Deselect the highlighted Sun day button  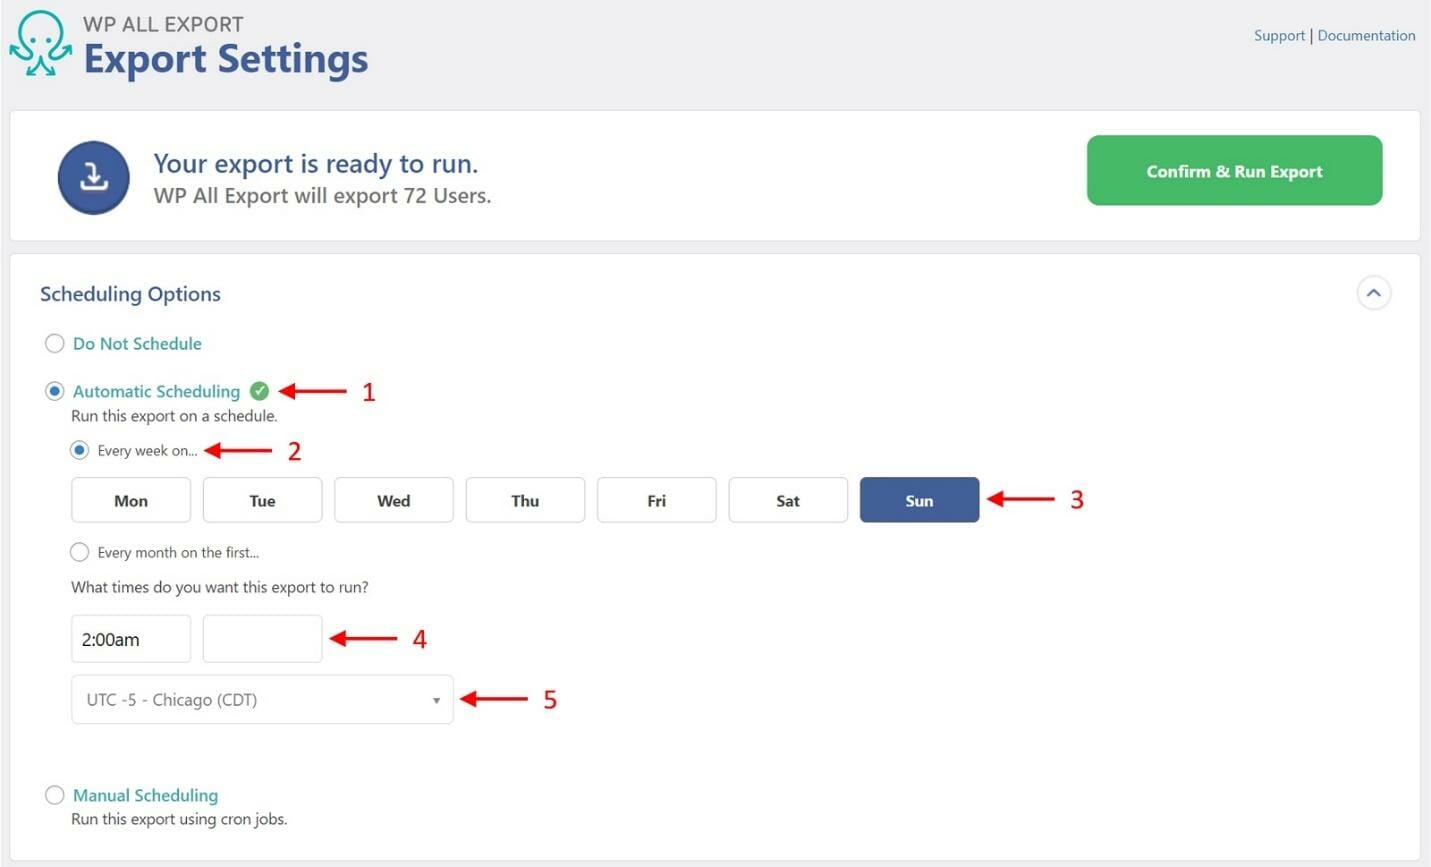click(x=919, y=500)
